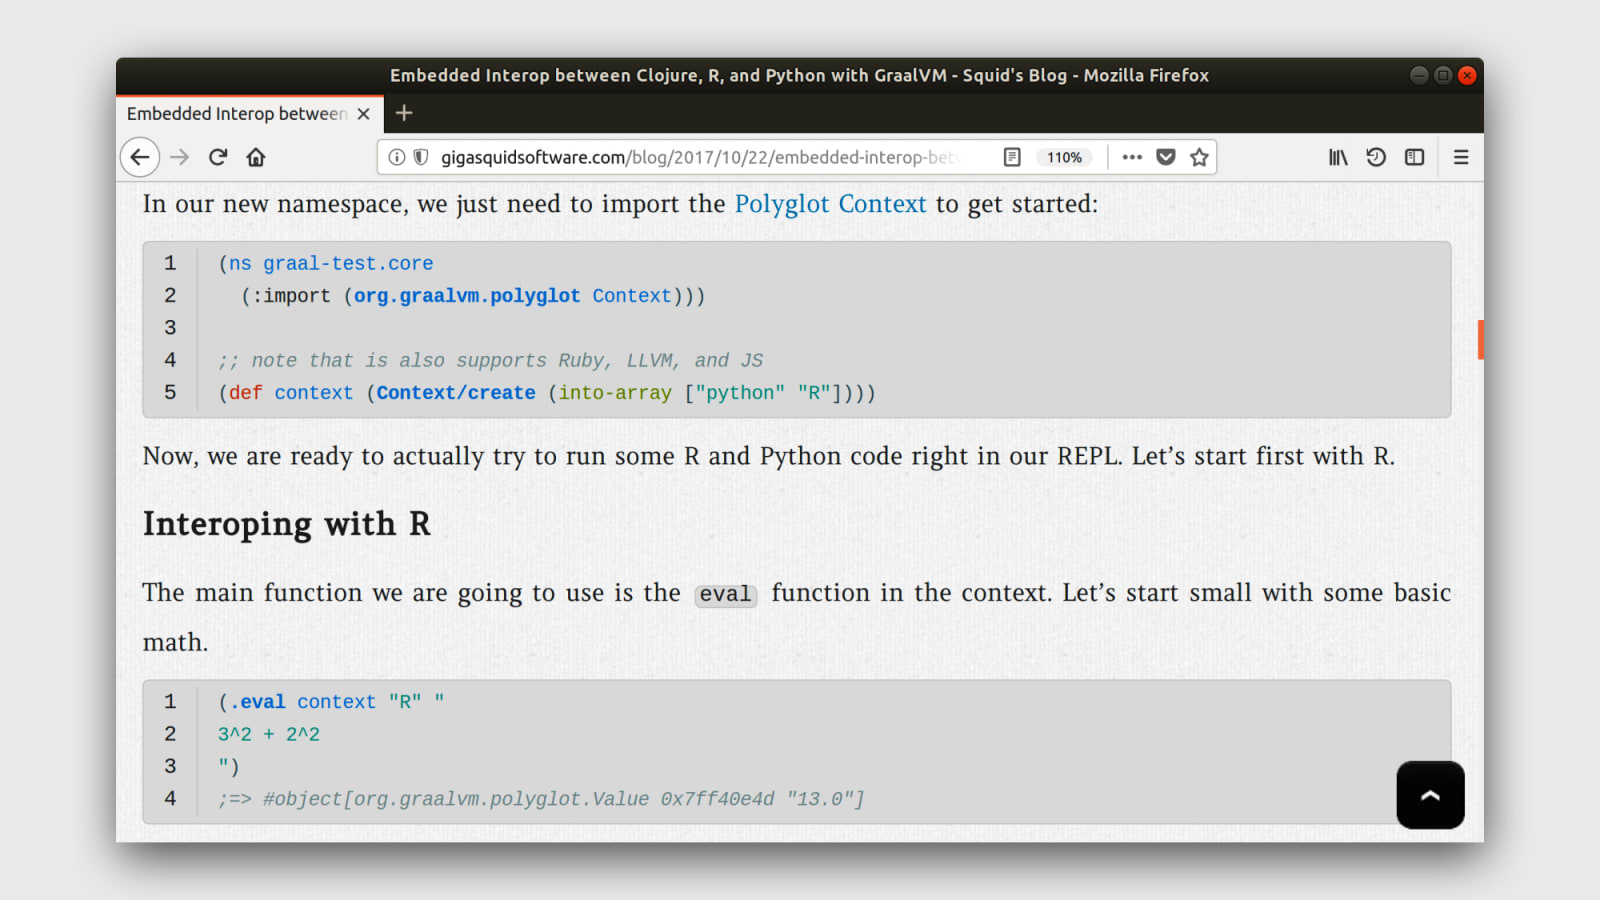
Task: Click the browser Back arrow button
Action: click(140, 157)
